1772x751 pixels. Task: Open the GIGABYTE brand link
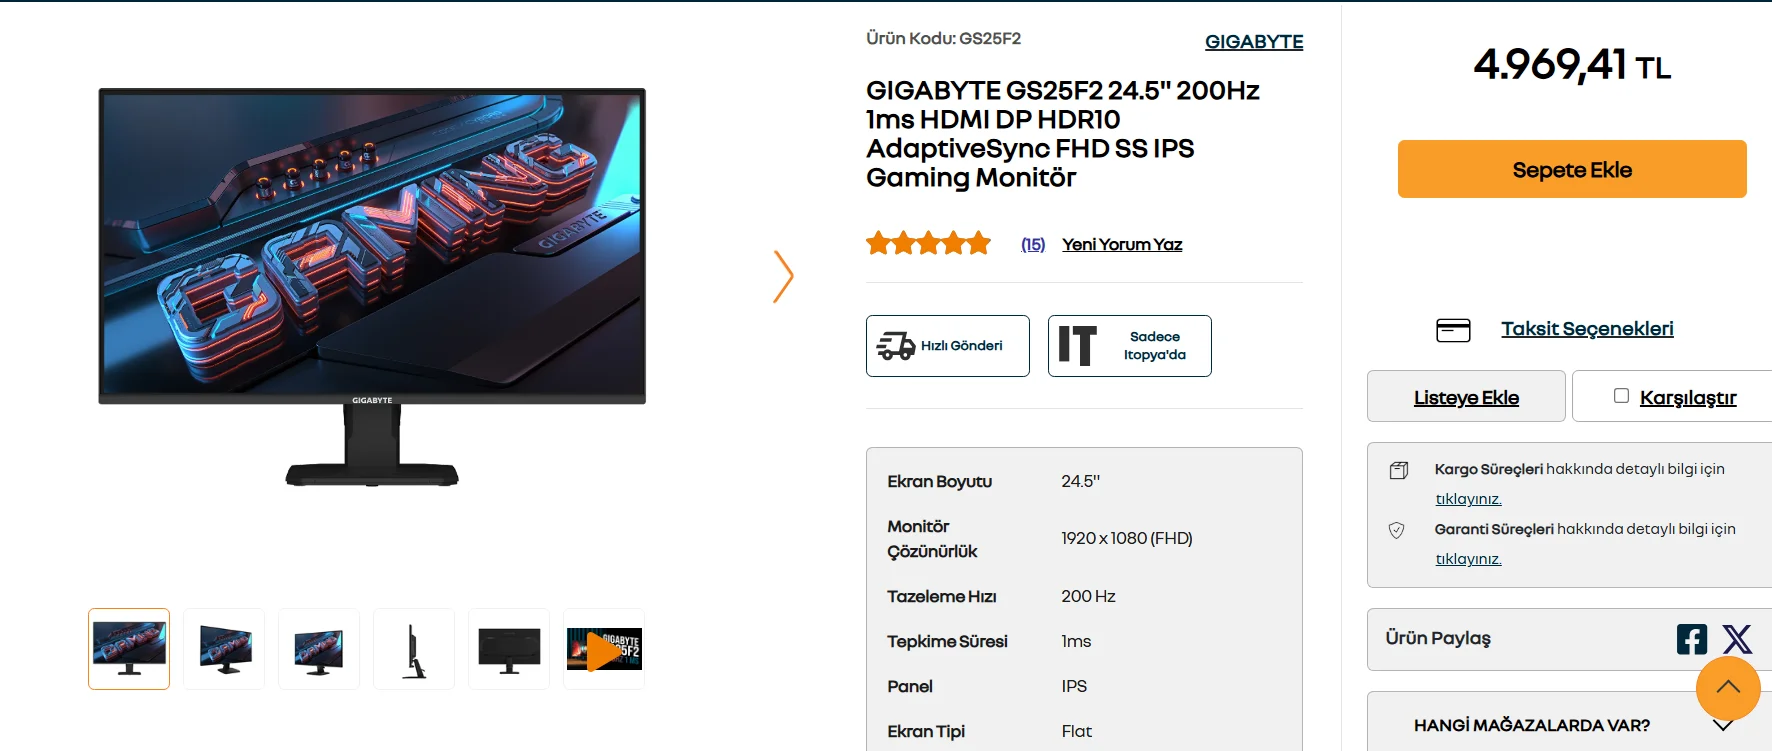pyautogui.click(x=1254, y=42)
